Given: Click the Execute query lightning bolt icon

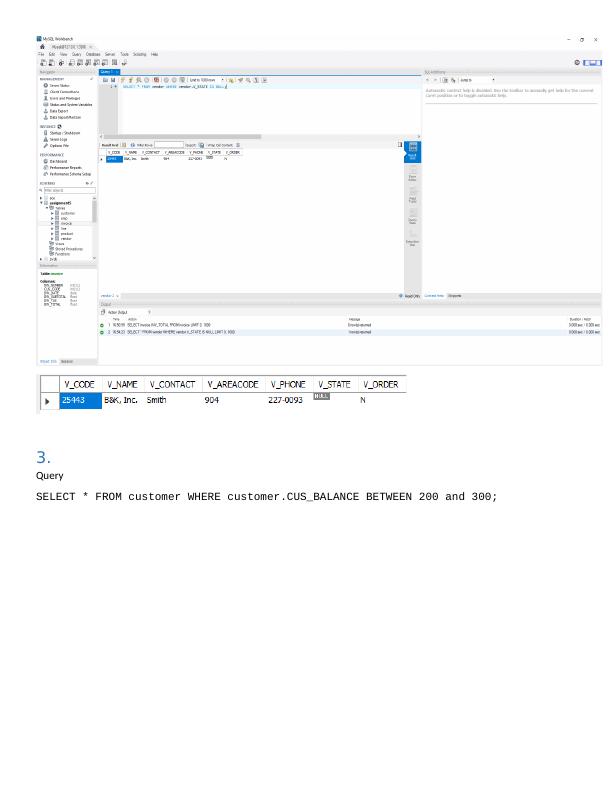Looking at the screenshot, I should coord(123,80).
